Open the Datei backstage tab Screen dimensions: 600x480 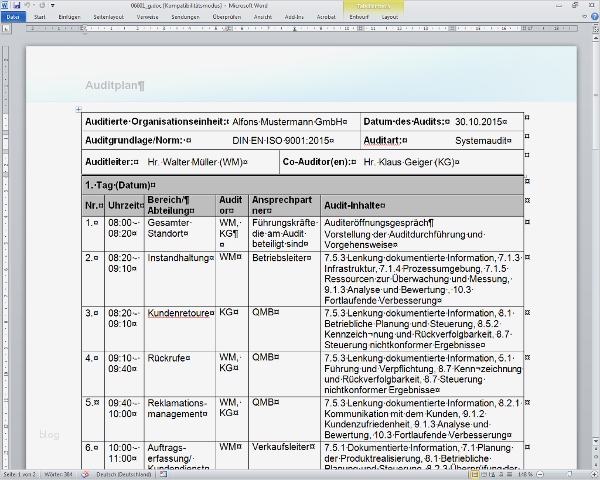click(x=13, y=17)
